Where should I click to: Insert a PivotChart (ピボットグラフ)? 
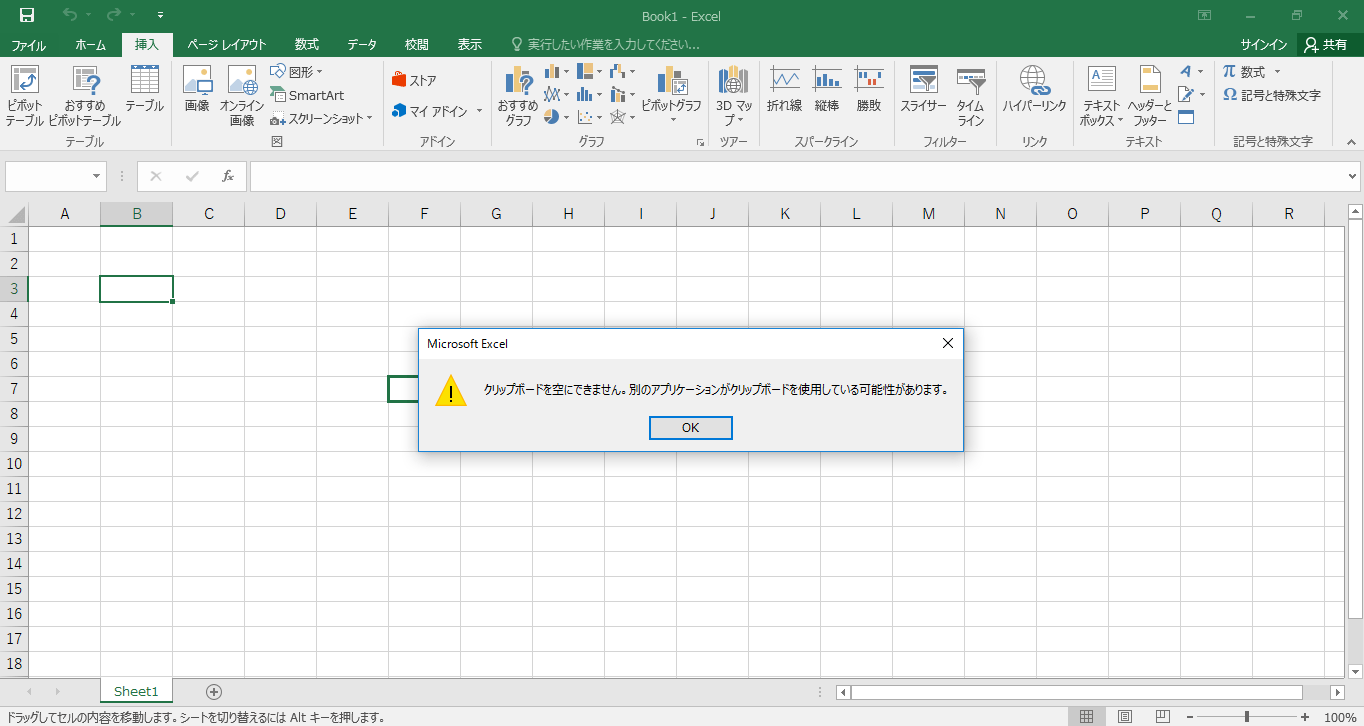click(672, 95)
